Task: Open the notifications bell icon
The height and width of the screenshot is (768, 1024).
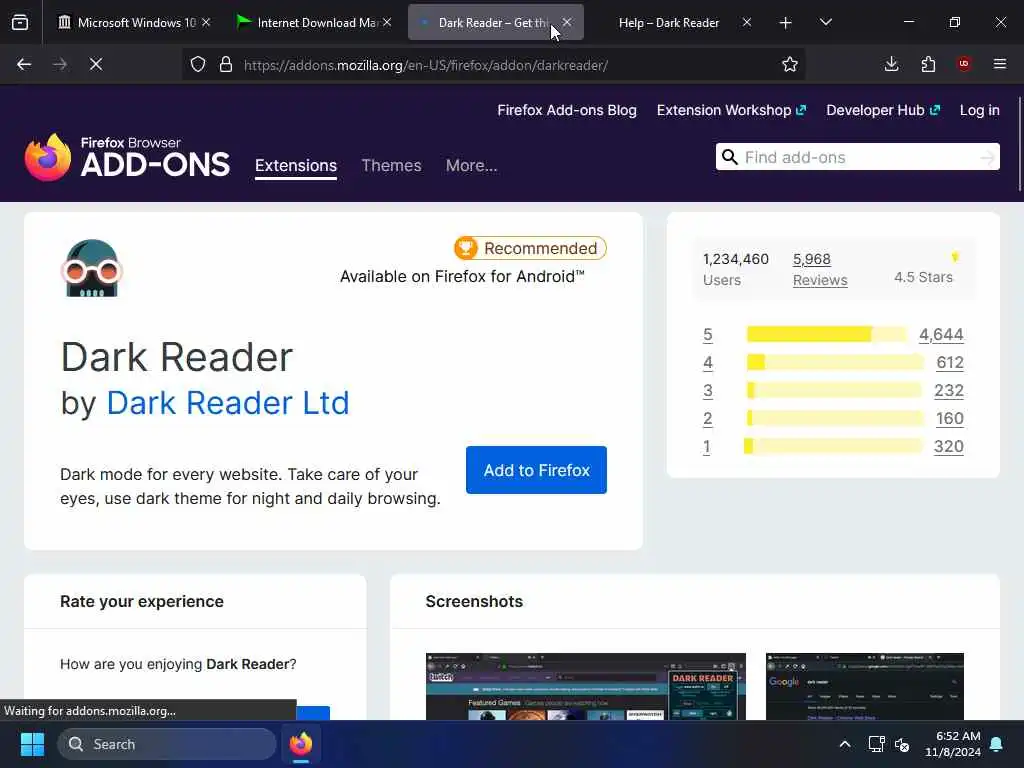Action: click(x=997, y=744)
